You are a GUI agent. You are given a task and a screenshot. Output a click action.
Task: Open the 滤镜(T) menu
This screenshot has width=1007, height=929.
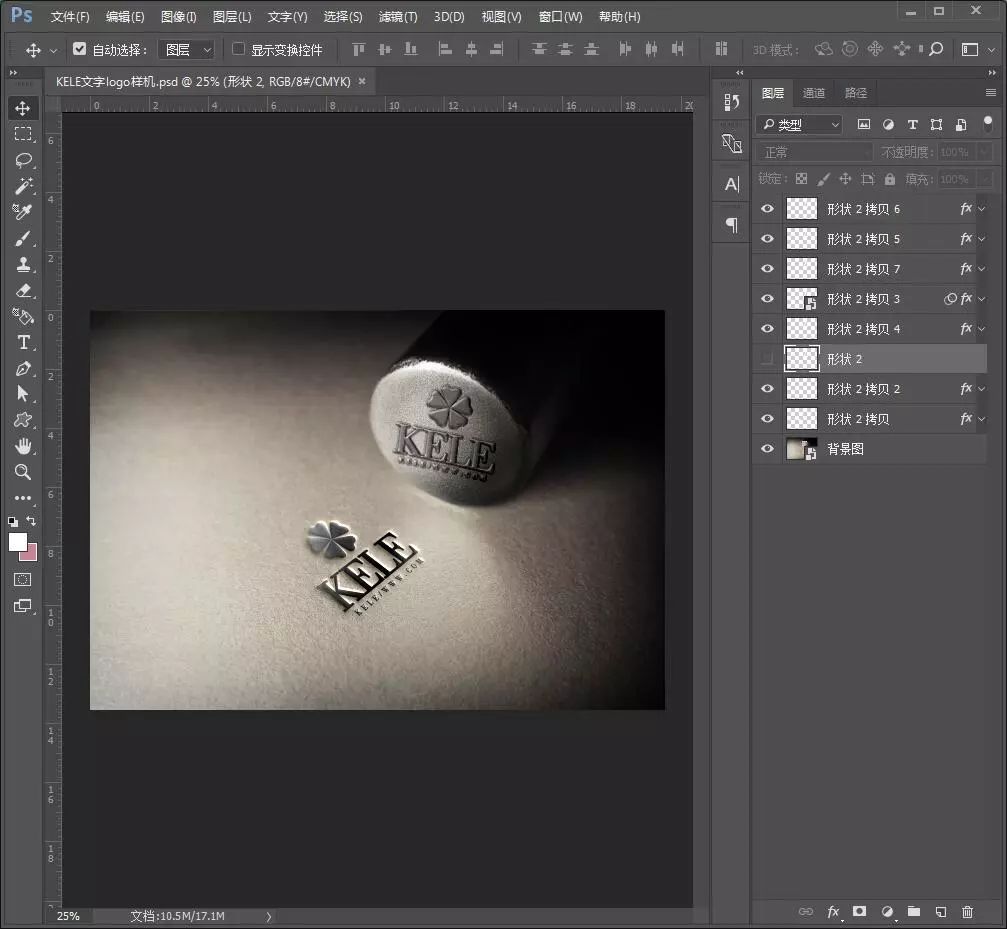point(398,17)
